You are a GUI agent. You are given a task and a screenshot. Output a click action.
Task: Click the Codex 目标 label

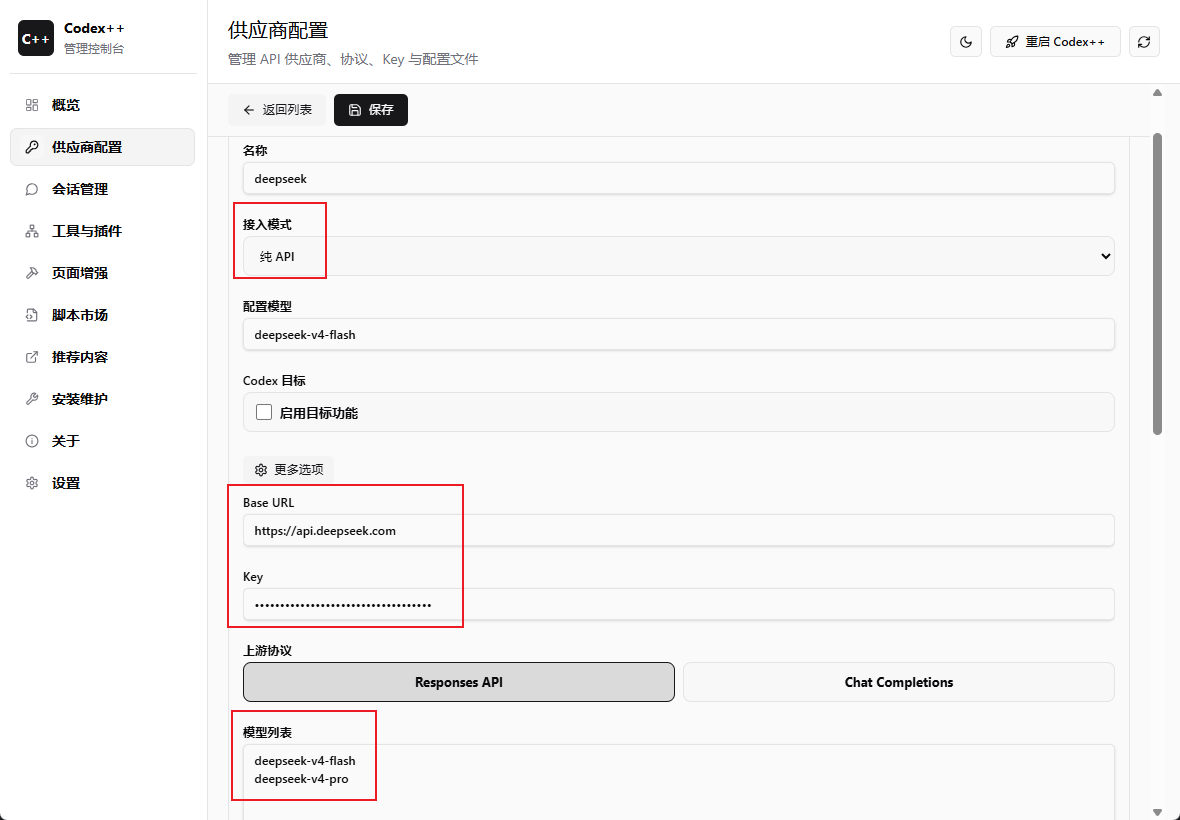click(274, 381)
